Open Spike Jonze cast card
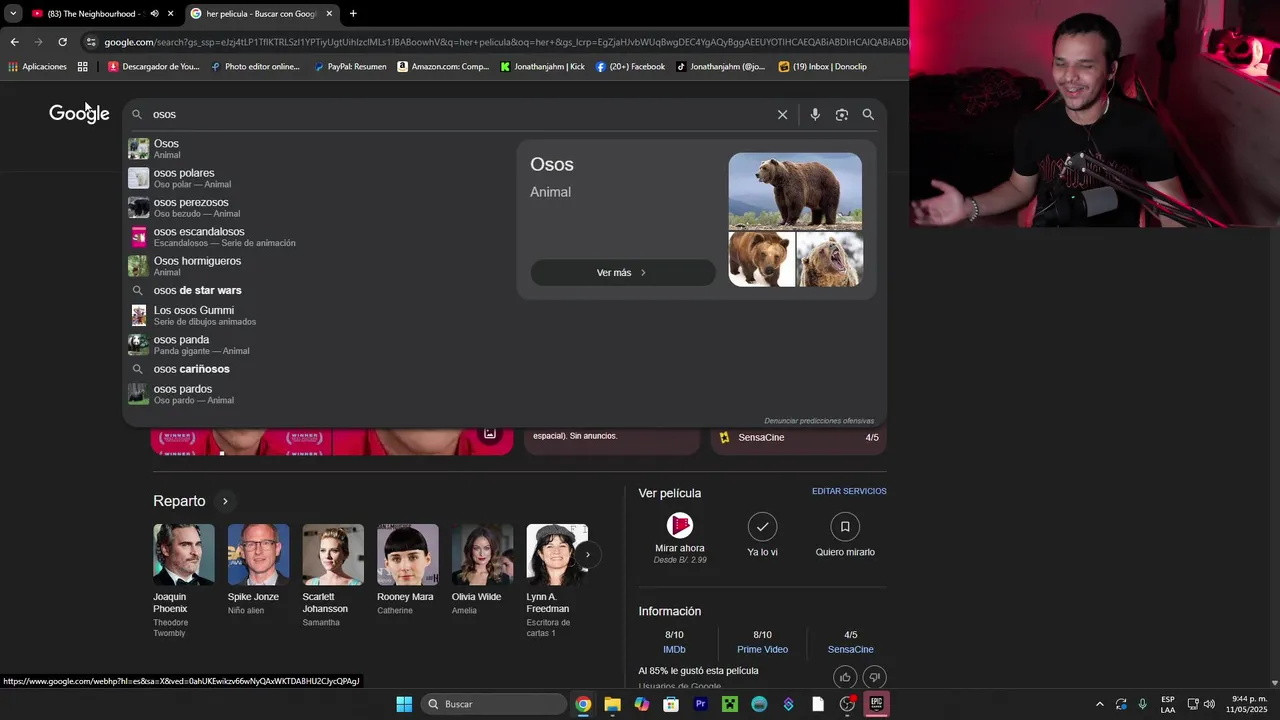1280x720 pixels. [x=258, y=570]
